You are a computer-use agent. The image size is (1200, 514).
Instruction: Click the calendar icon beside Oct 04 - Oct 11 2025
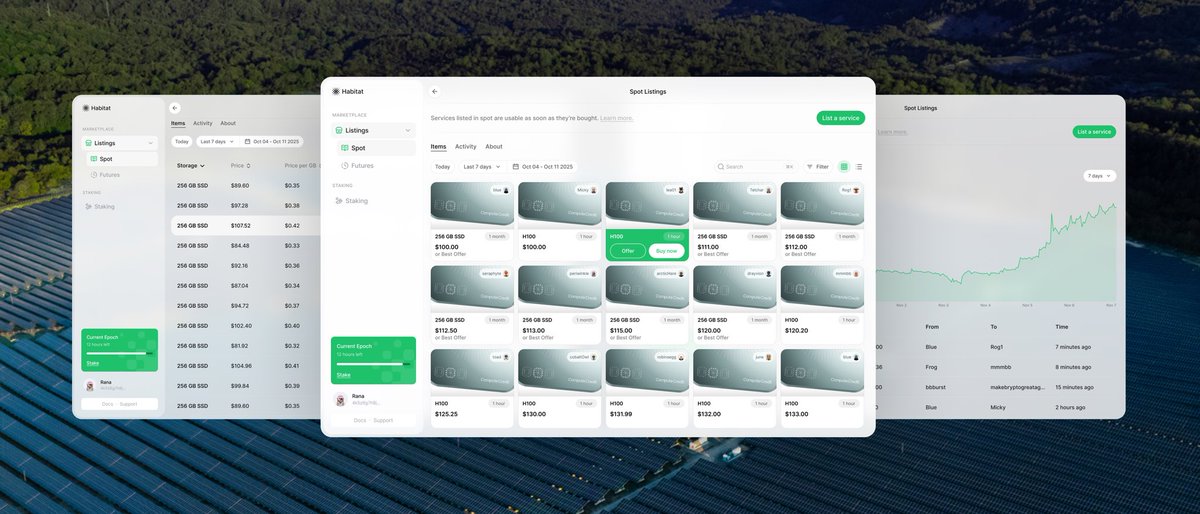tap(516, 167)
